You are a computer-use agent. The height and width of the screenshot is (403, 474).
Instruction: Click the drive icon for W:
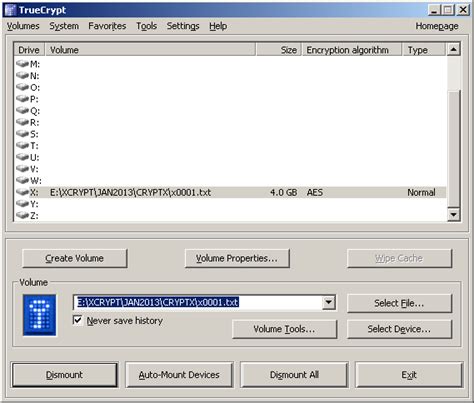point(22,180)
